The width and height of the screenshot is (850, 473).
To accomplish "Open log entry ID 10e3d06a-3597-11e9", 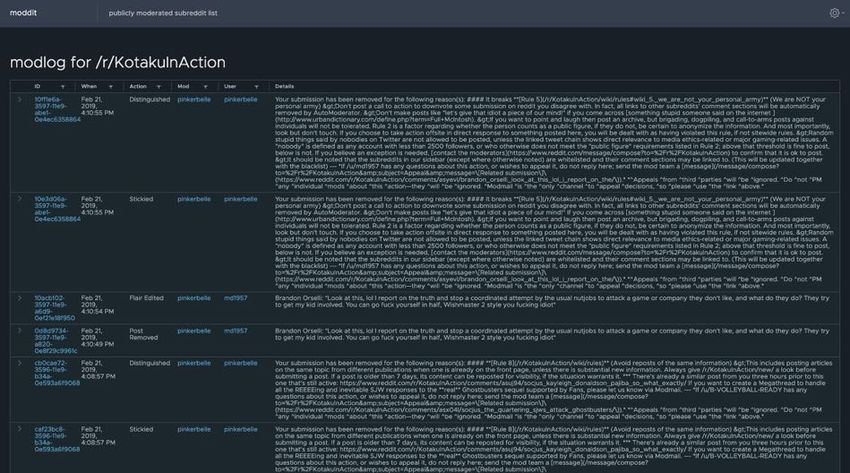I will pyautogui.click(x=57, y=209).
